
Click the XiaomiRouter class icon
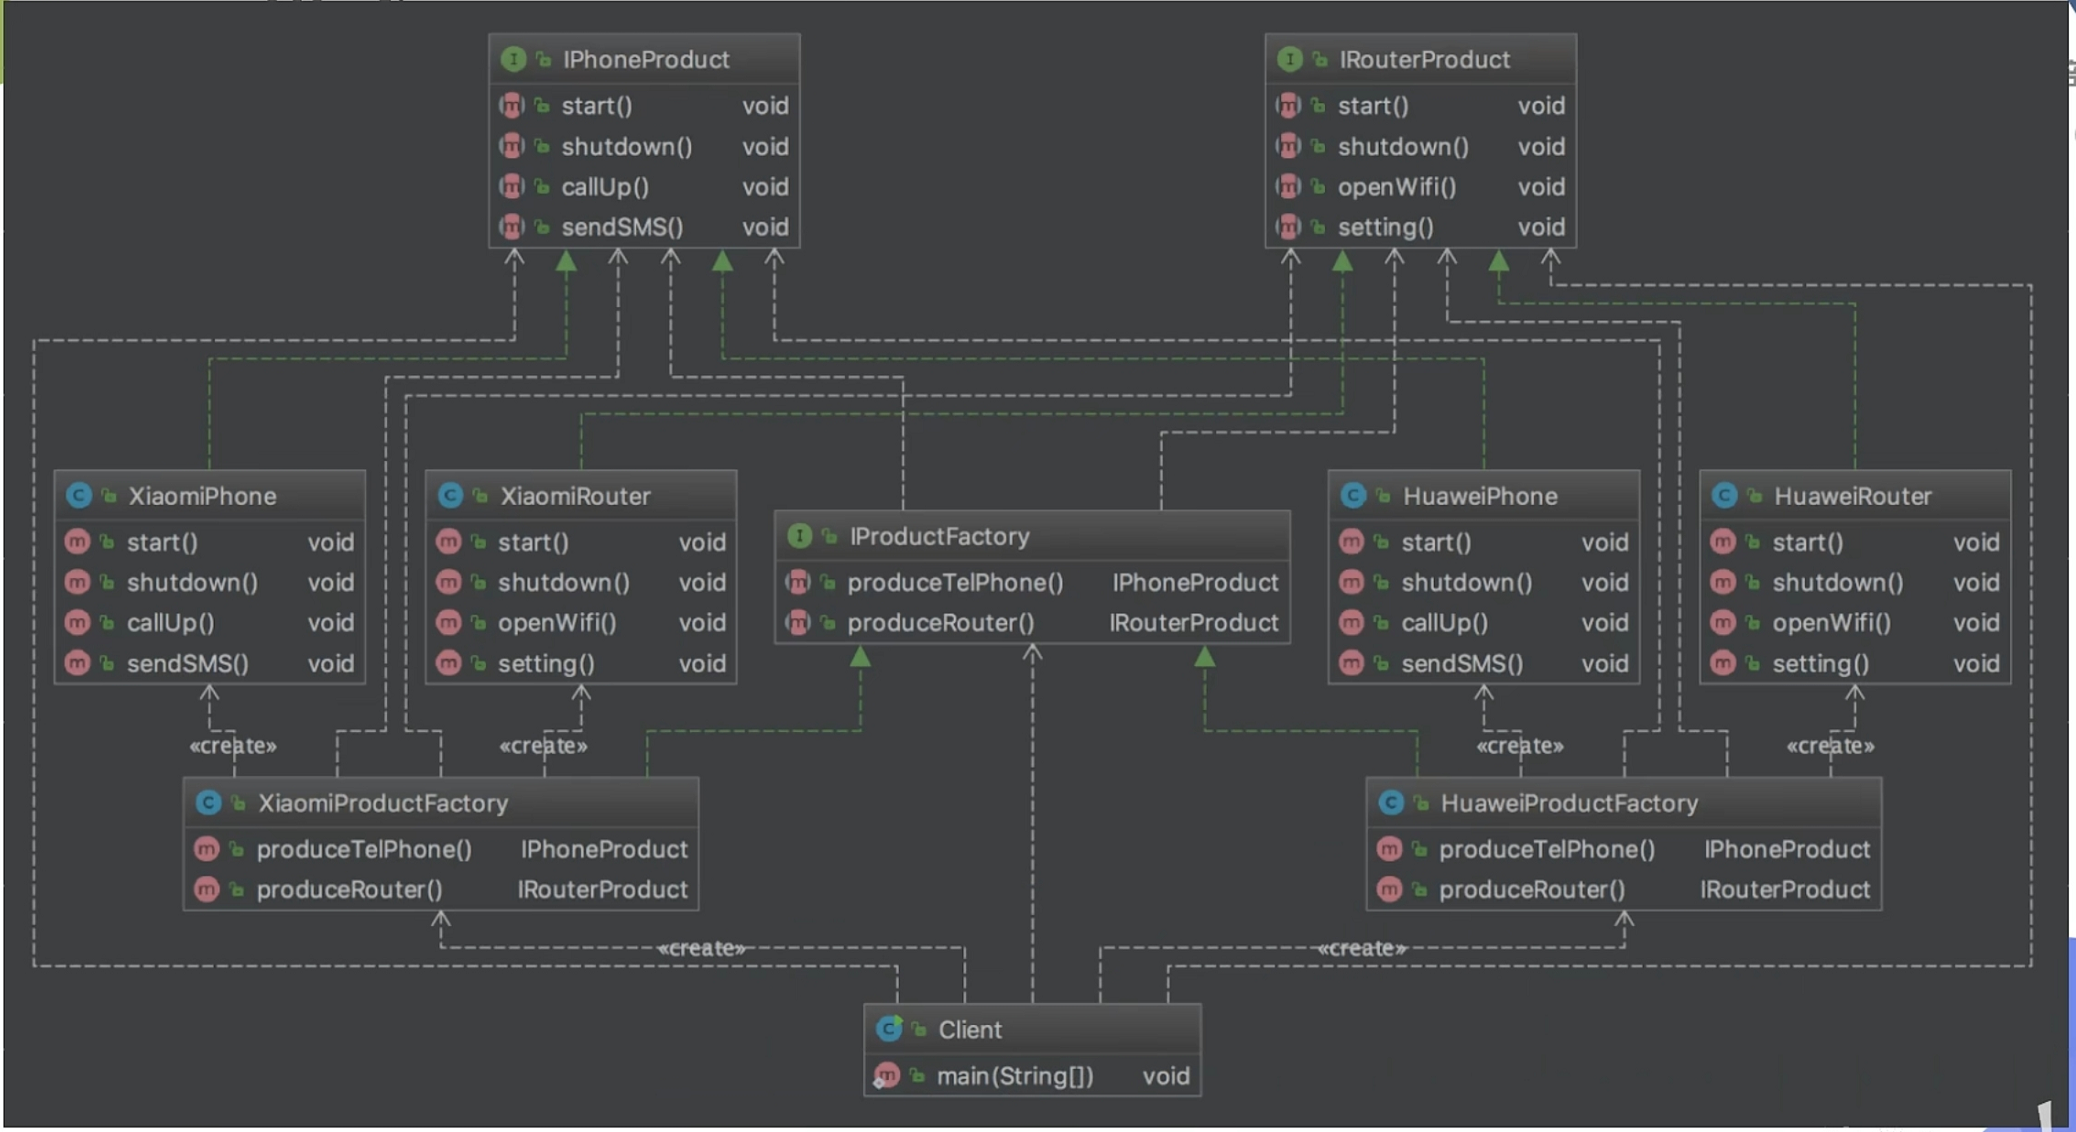450,496
